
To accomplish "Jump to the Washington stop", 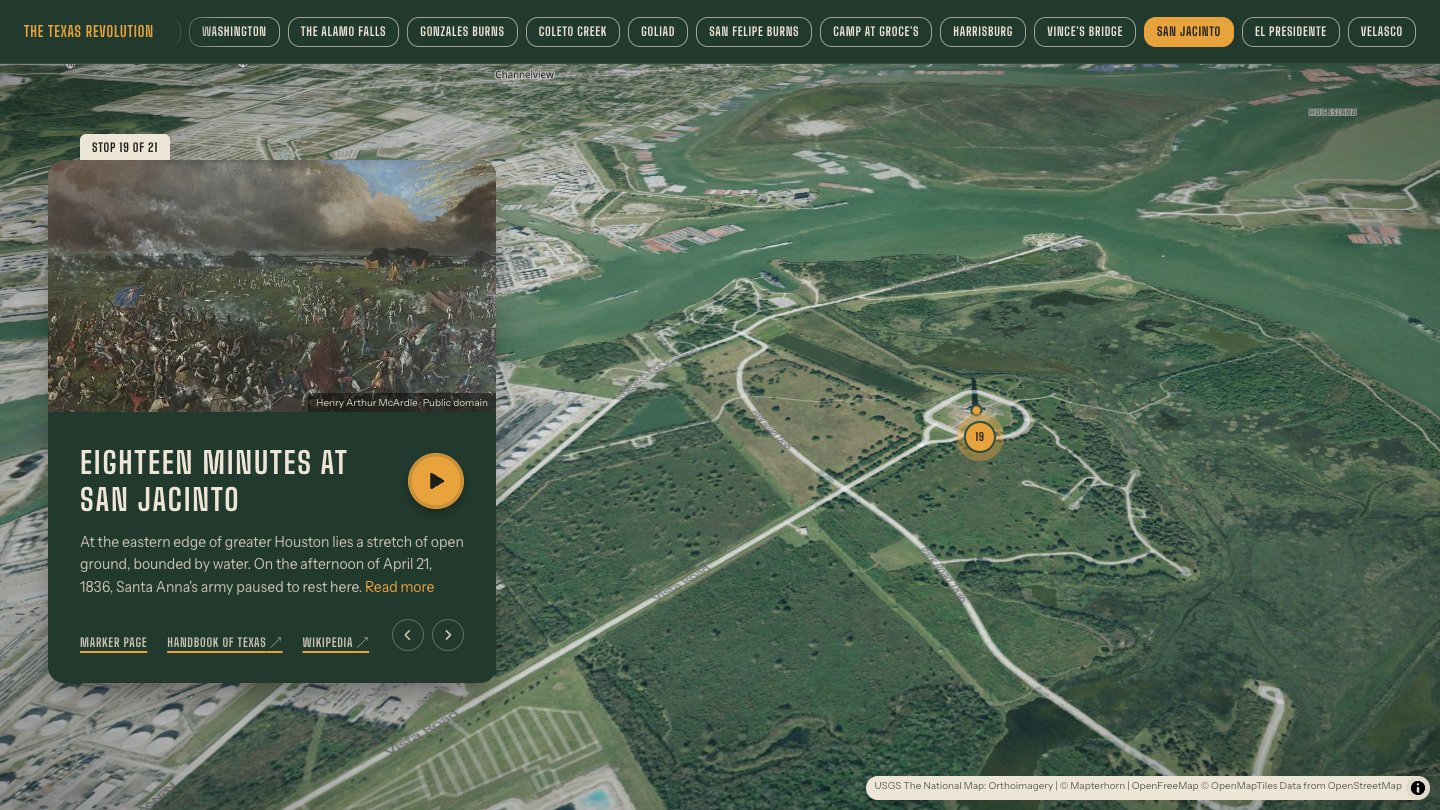I will [x=234, y=32].
